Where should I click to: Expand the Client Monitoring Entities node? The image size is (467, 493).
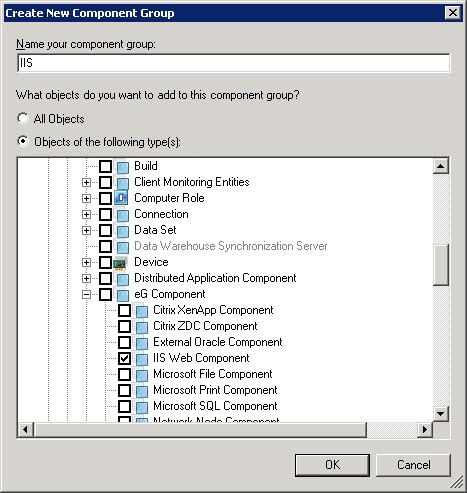pos(86,182)
